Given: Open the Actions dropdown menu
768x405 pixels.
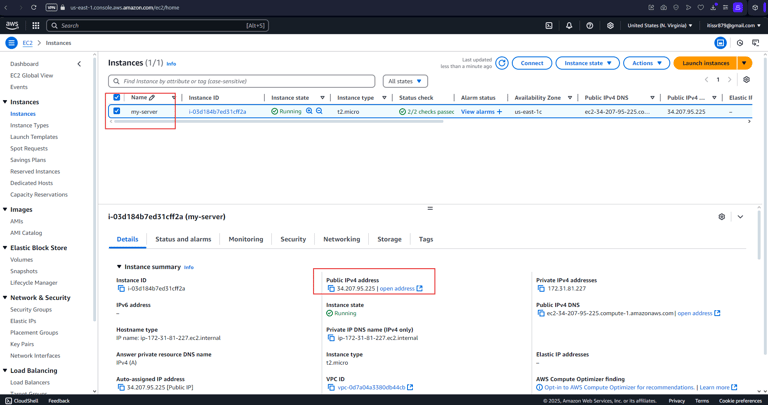Looking at the screenshot, I should tap(647, 63).
